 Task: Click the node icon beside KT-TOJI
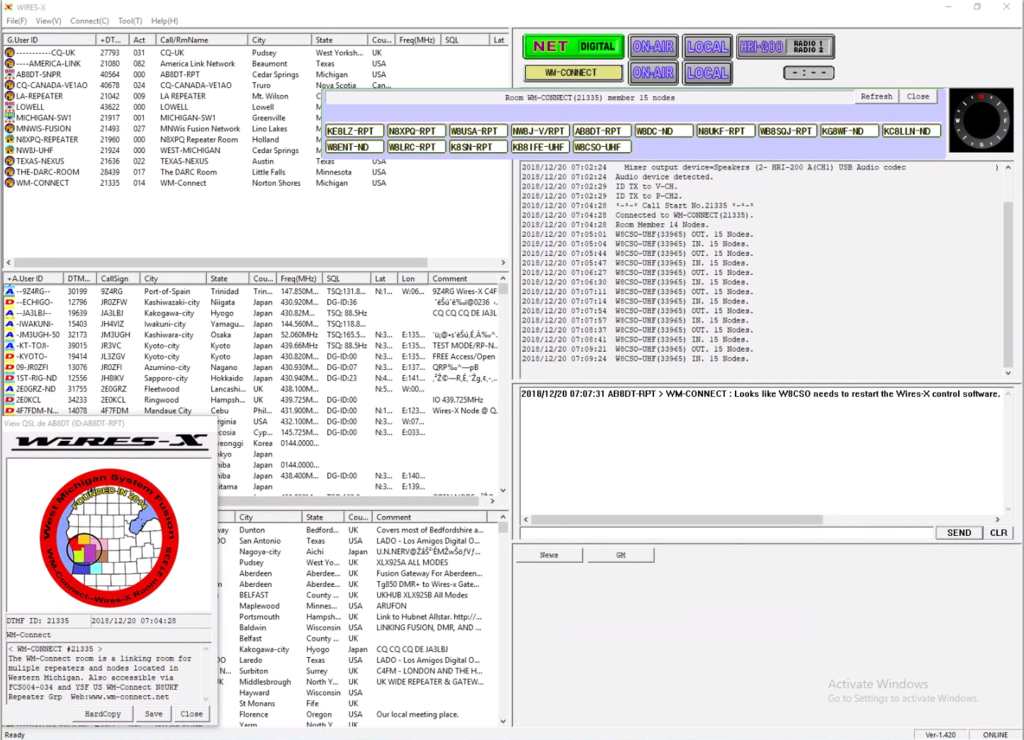pos(10,346)
